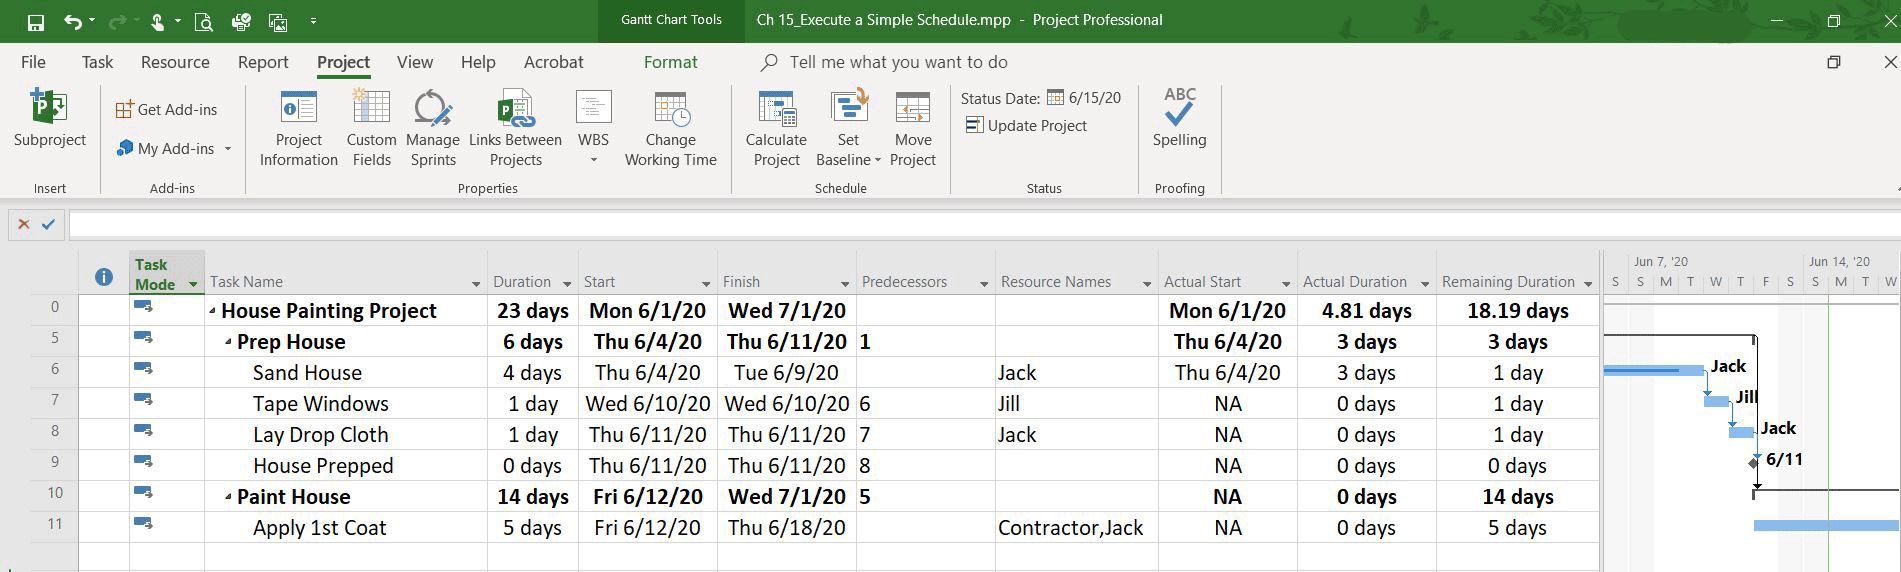
Task: Switch to the Task ribbon tab
Action: point(97,62)
